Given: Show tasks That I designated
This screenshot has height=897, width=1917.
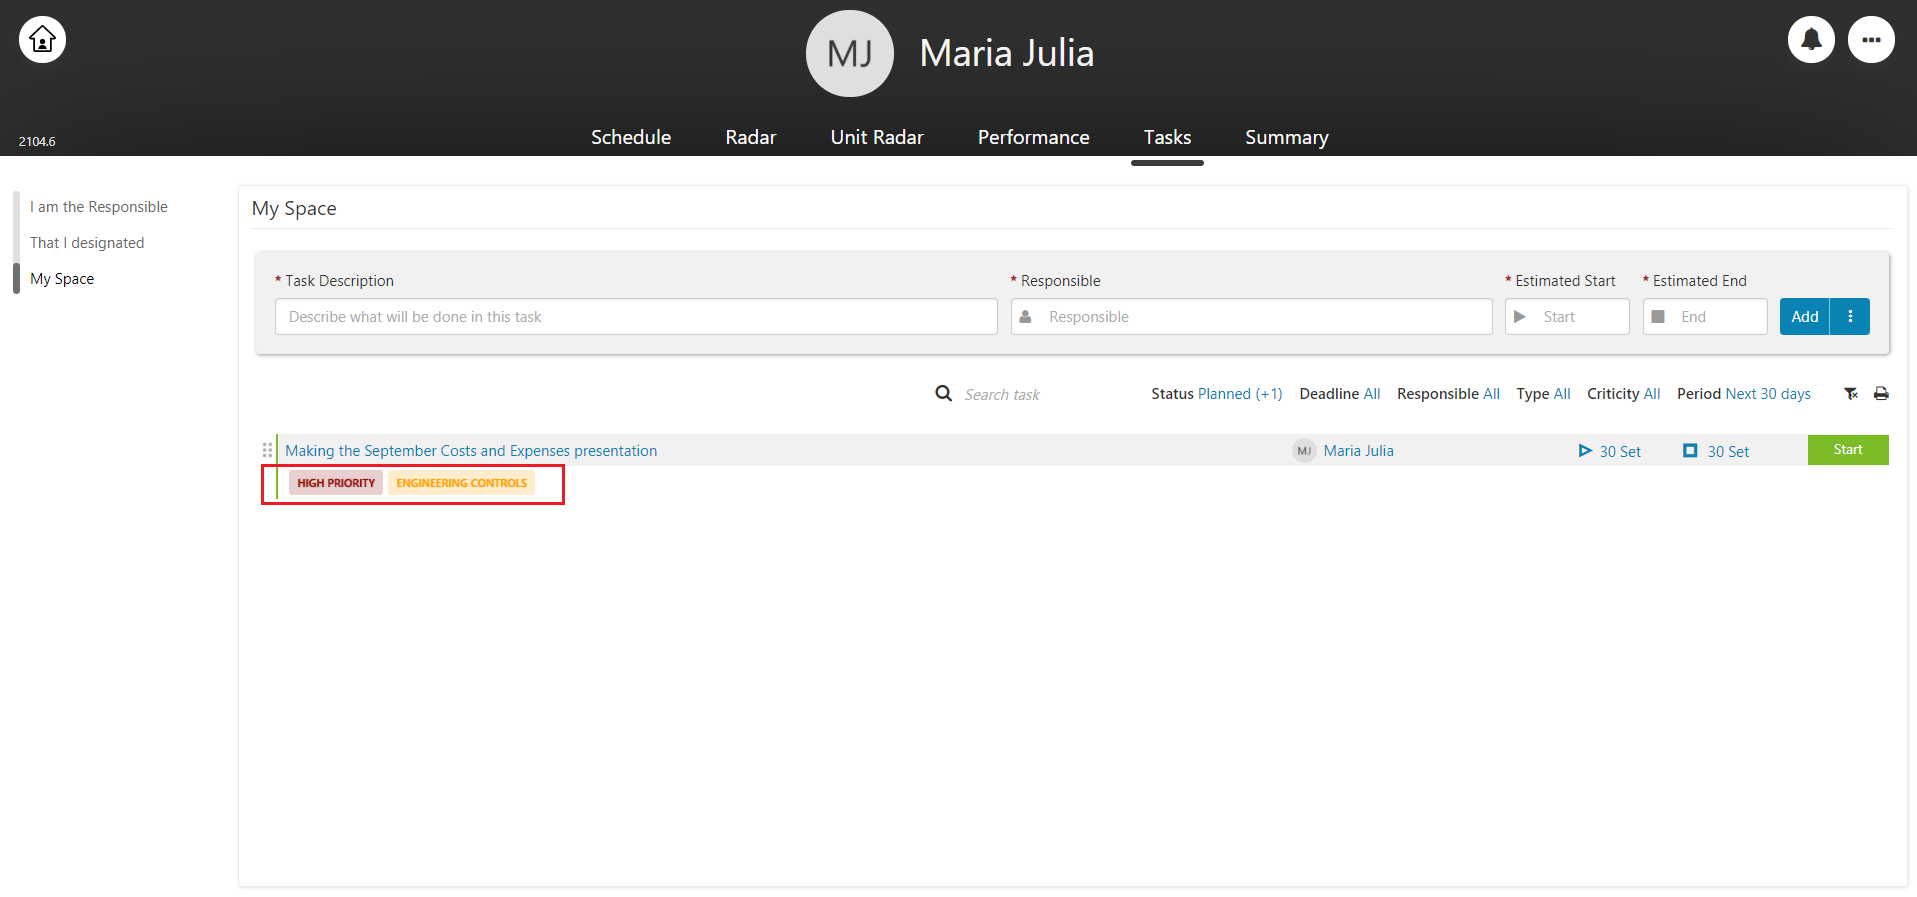Looking at the screenshot, I should (87, 243).
